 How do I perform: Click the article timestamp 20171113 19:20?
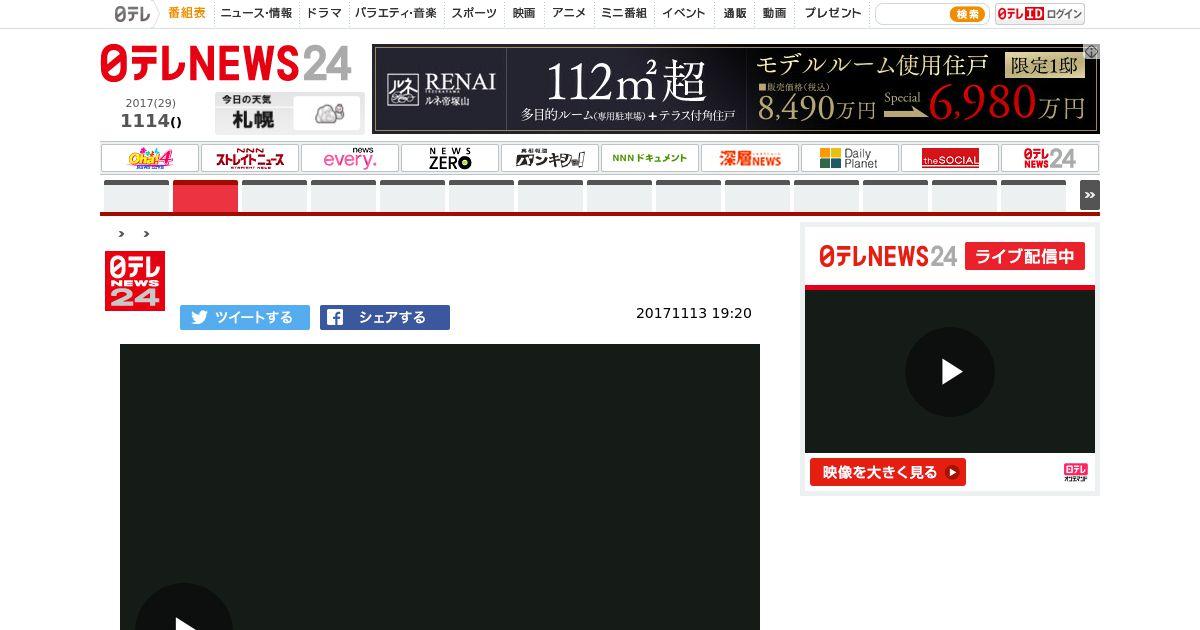coord(694,313)
